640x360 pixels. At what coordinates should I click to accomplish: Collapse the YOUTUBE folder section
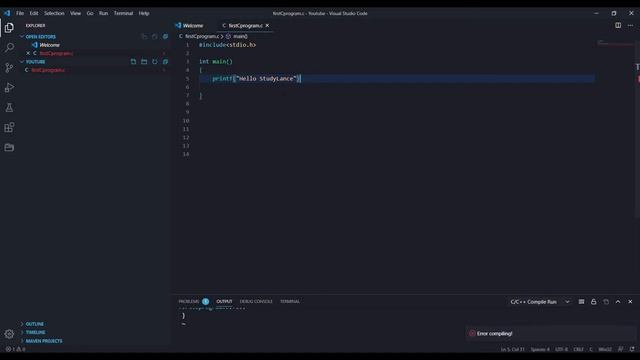(22, 62)
